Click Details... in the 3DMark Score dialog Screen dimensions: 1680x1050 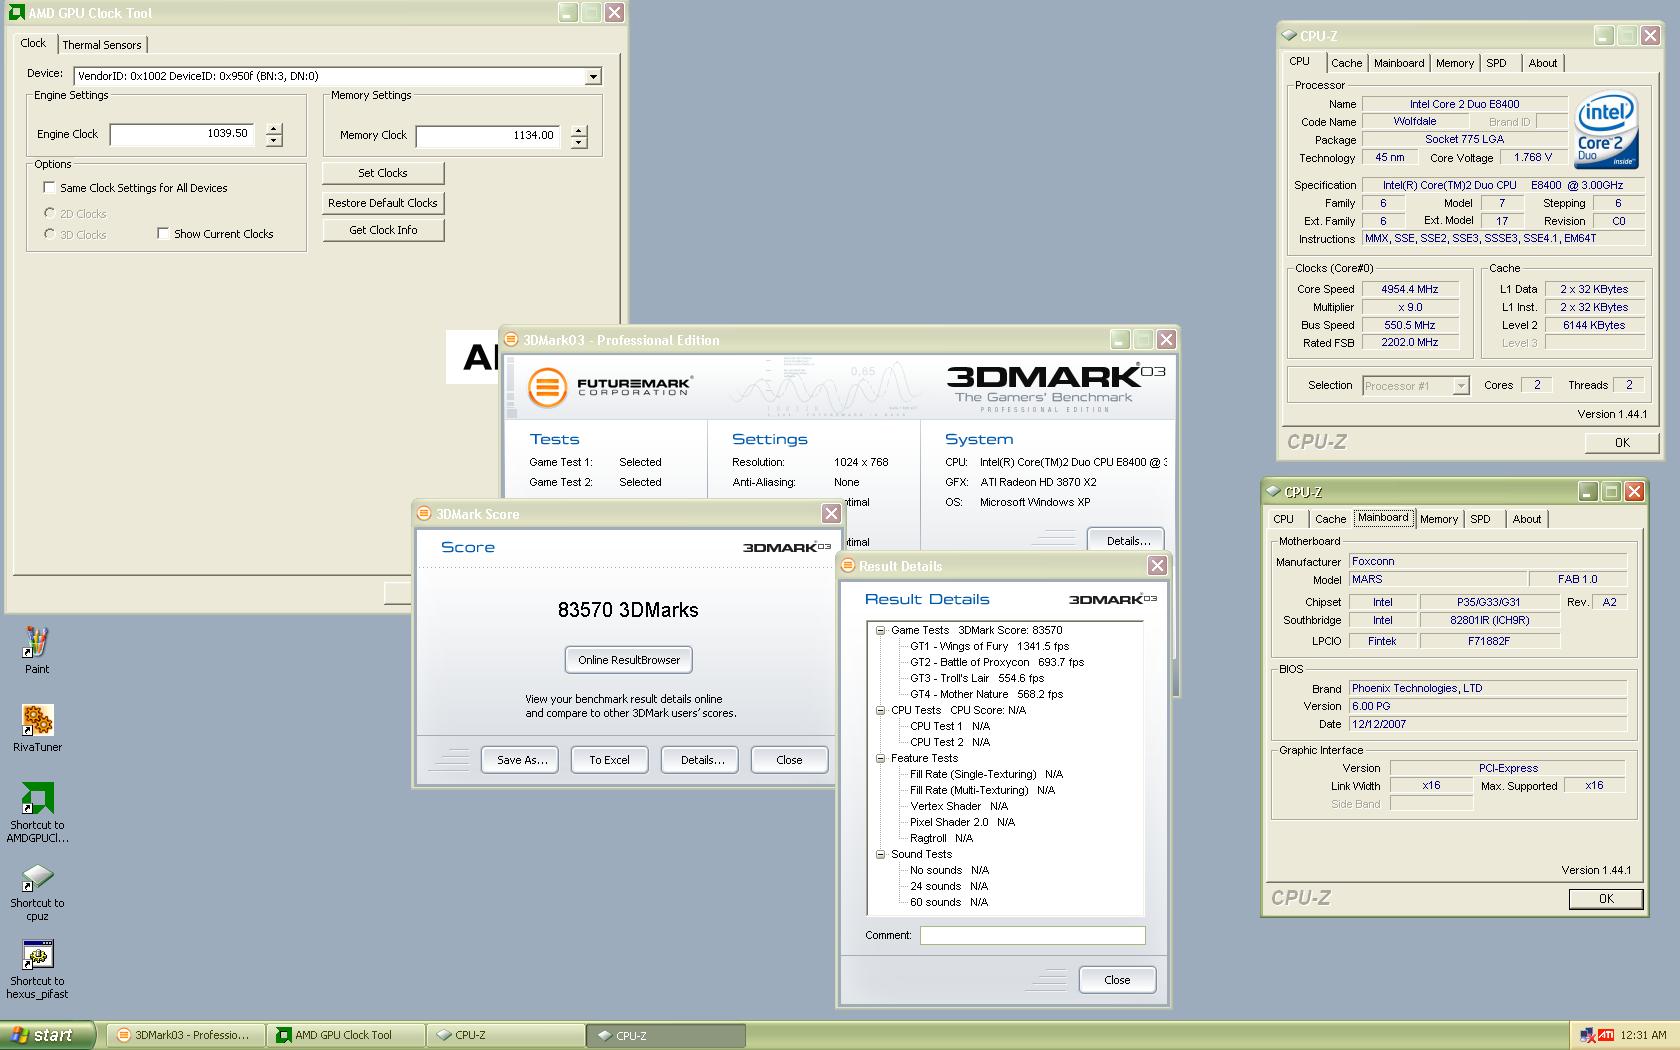pos(702,760)
